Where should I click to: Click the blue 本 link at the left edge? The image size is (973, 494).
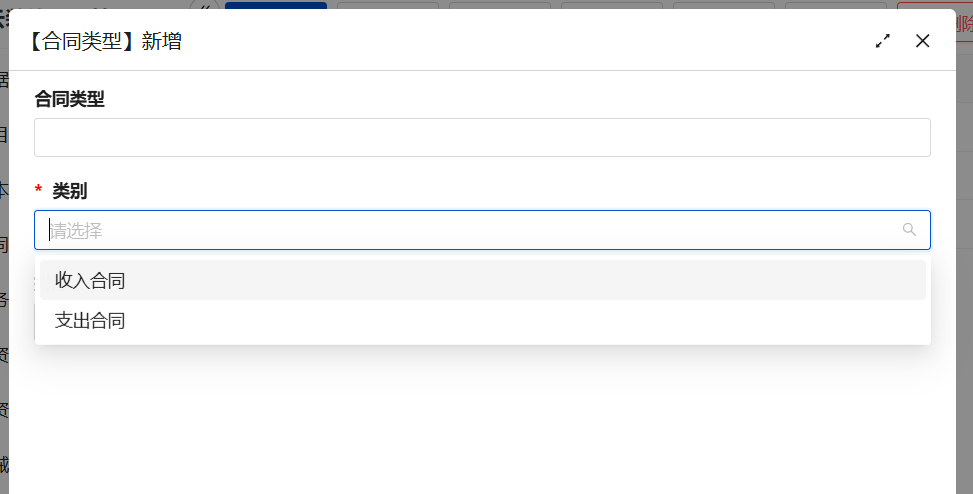(4, 189)
